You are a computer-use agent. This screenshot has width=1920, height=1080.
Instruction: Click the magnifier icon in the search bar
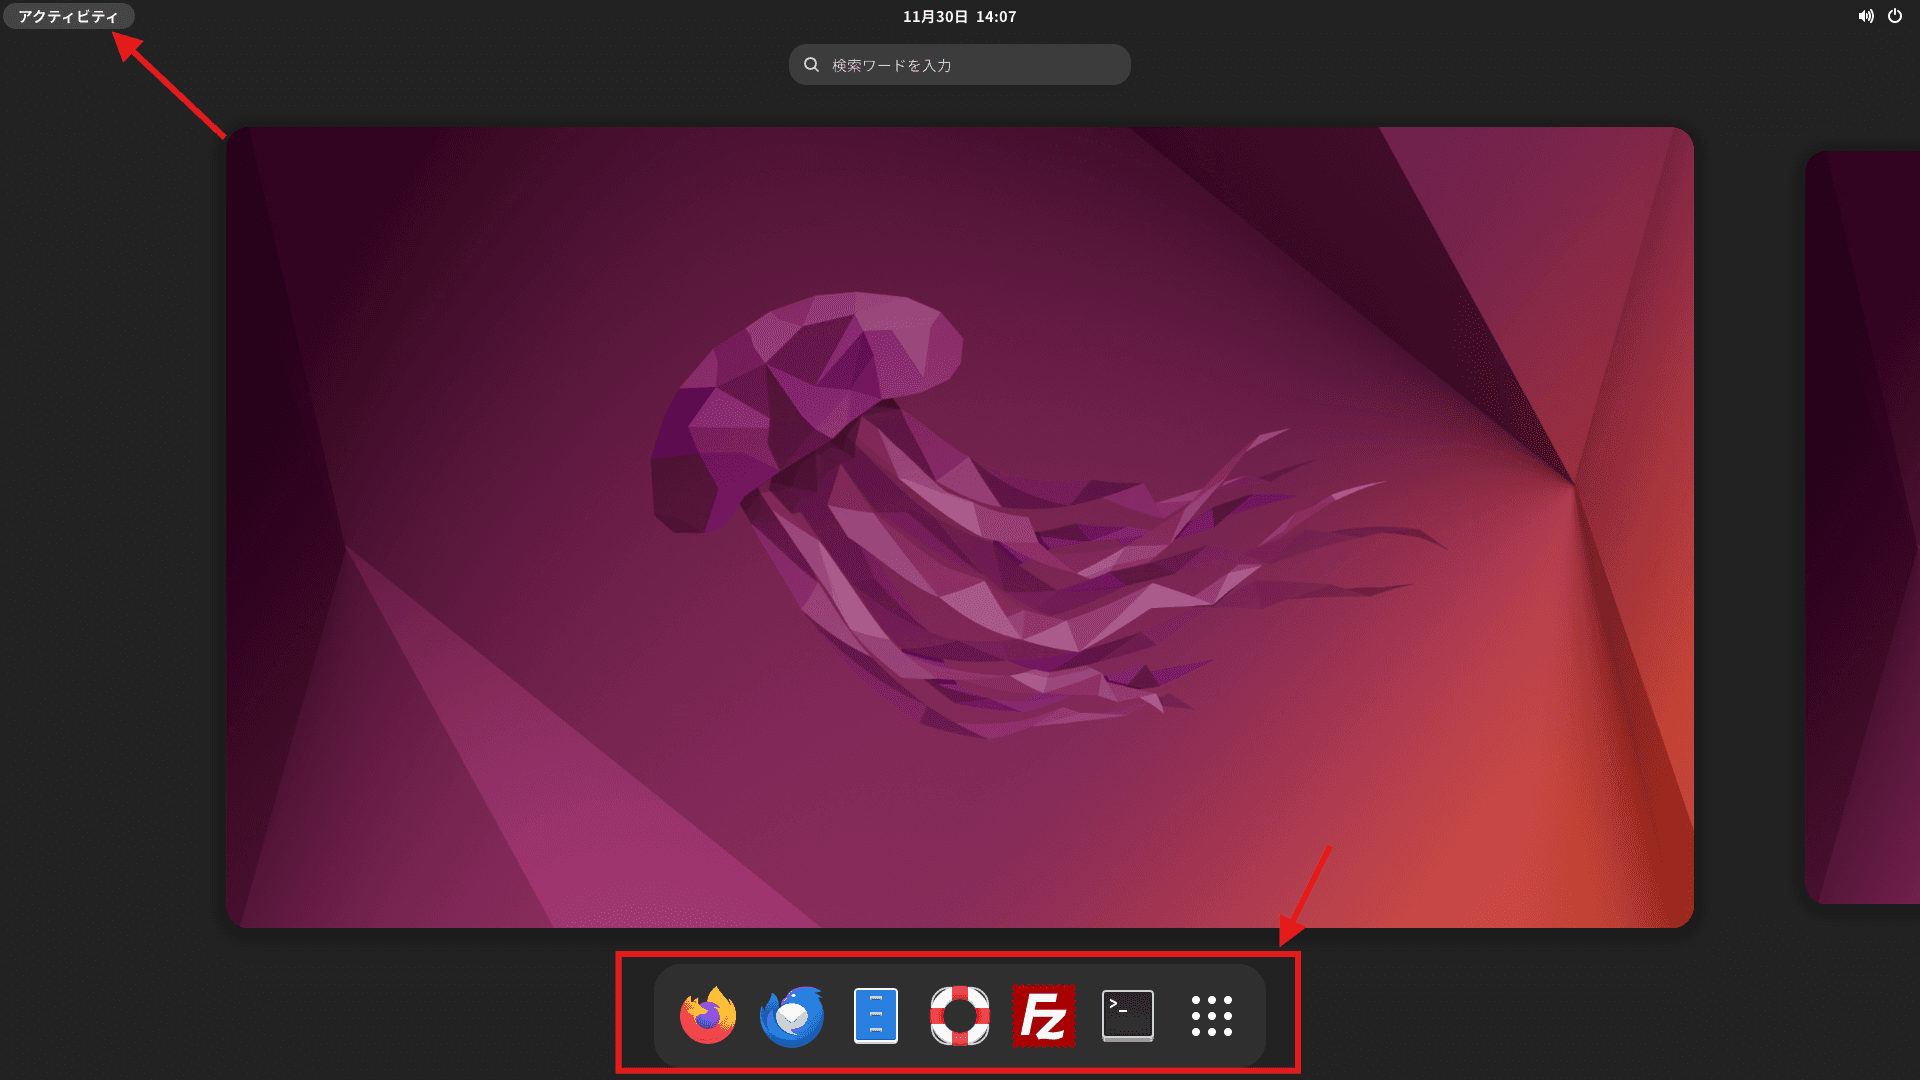pos(811,64)
